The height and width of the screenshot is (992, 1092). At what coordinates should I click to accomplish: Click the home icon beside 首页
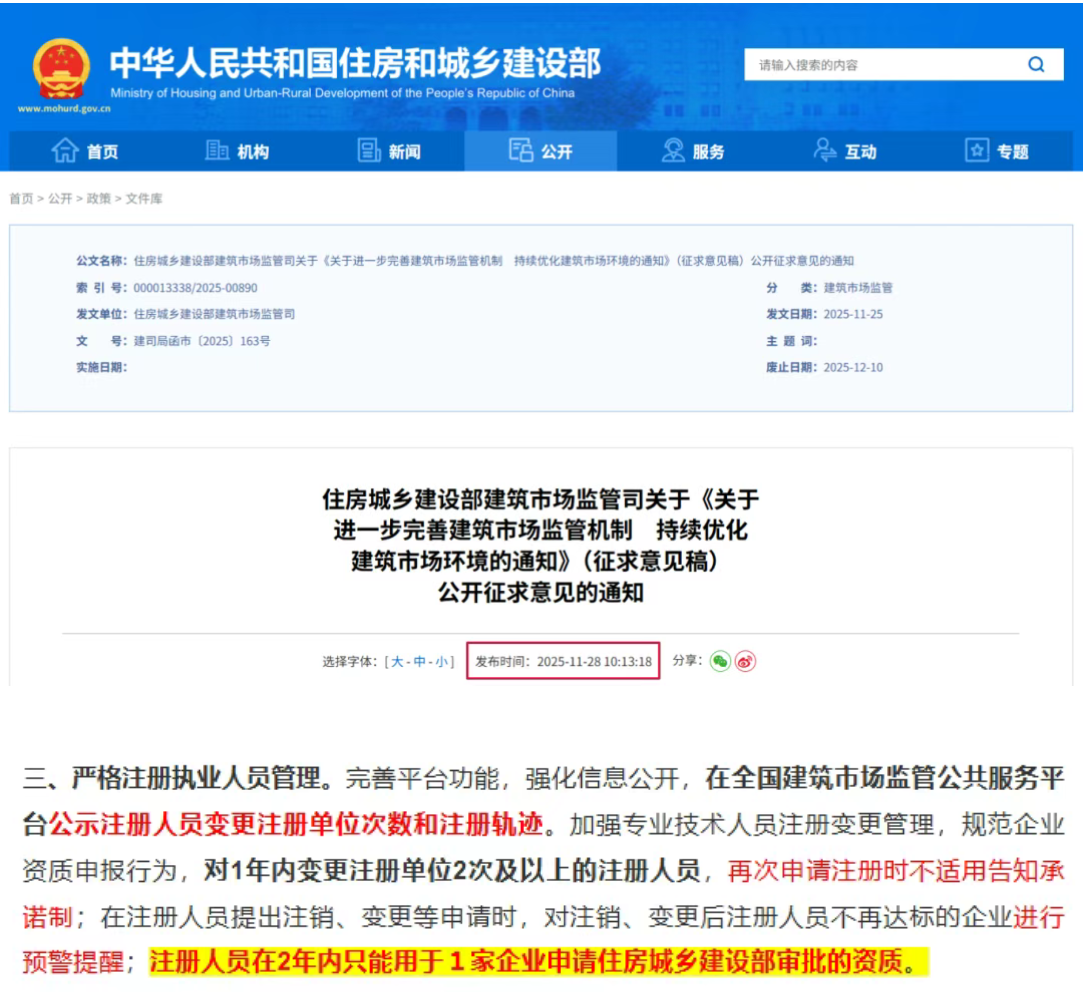click(x=65, y=151)
